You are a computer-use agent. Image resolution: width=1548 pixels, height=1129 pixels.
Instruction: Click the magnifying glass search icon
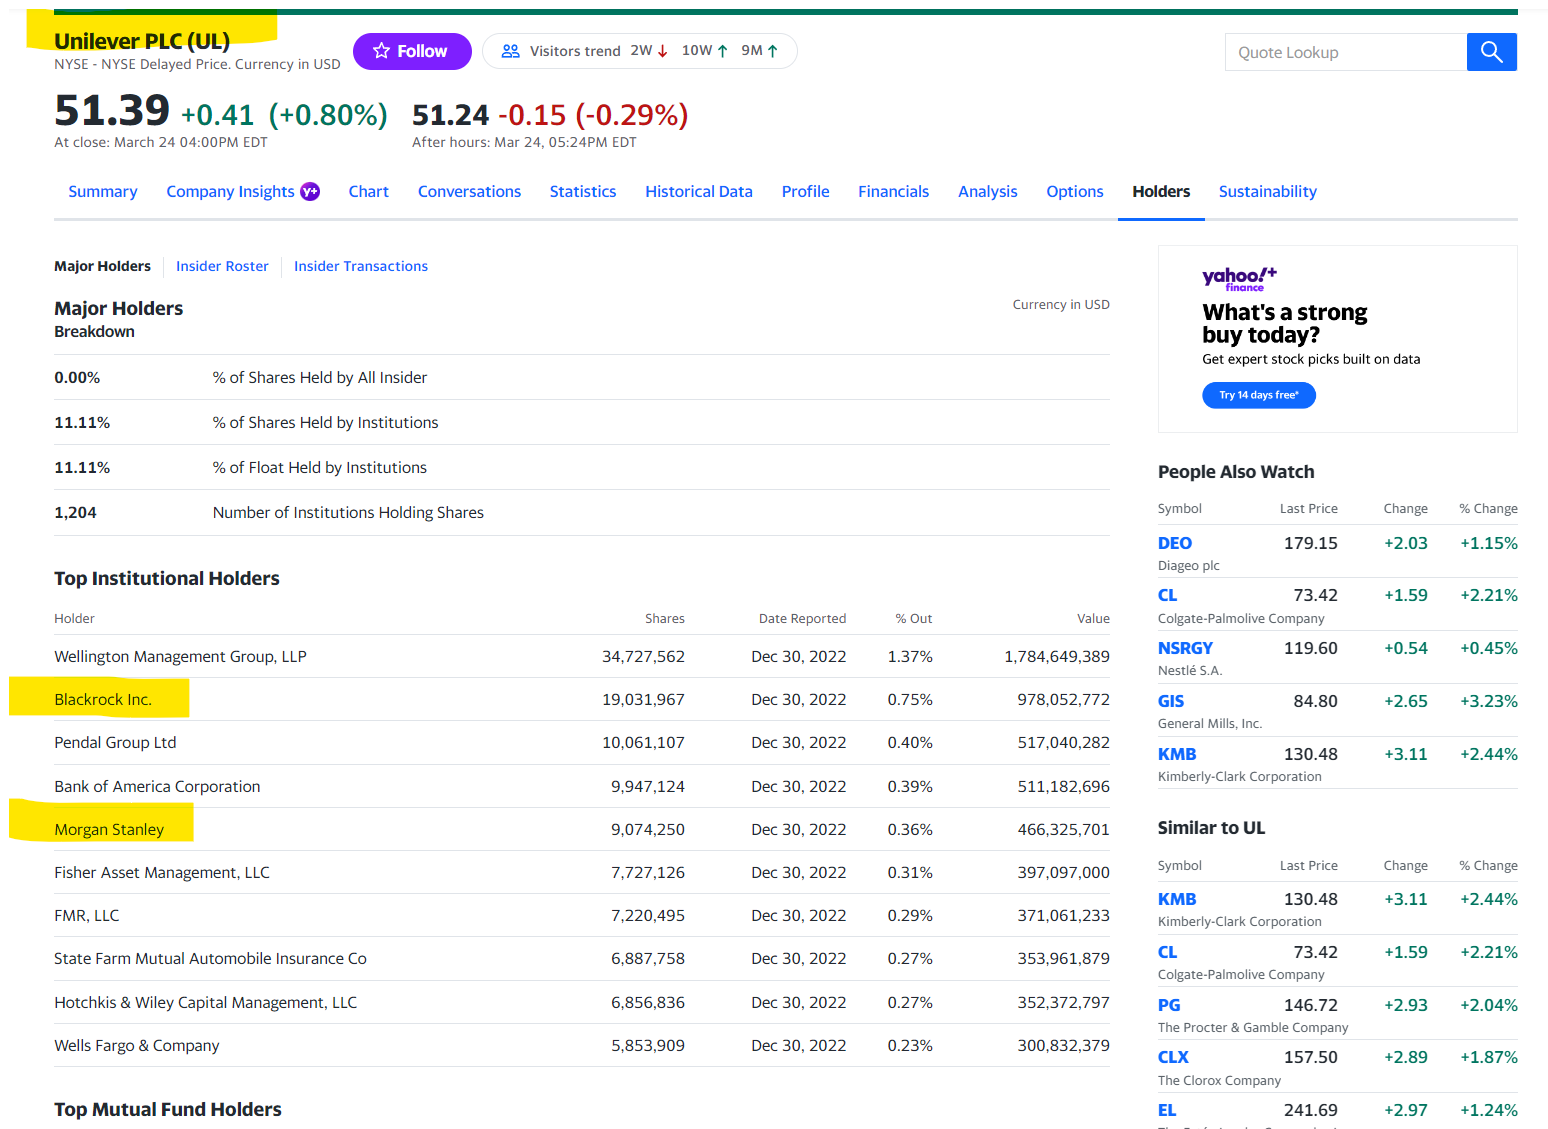(x=1491, y=52)
